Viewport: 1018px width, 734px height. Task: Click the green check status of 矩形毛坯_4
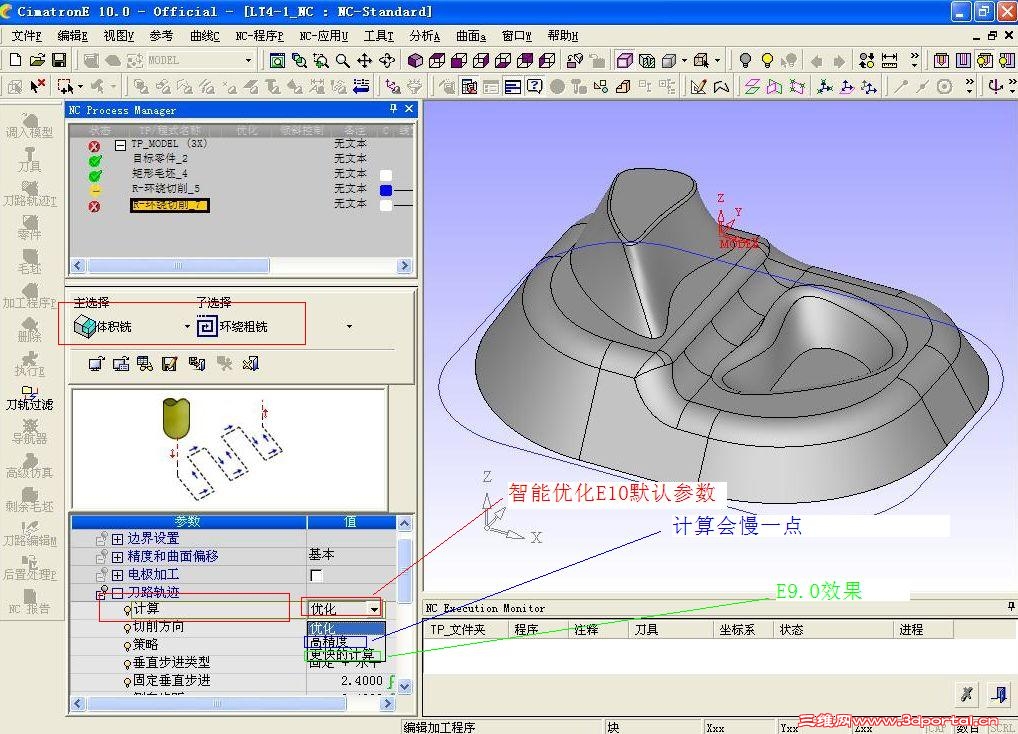(95, 175)
